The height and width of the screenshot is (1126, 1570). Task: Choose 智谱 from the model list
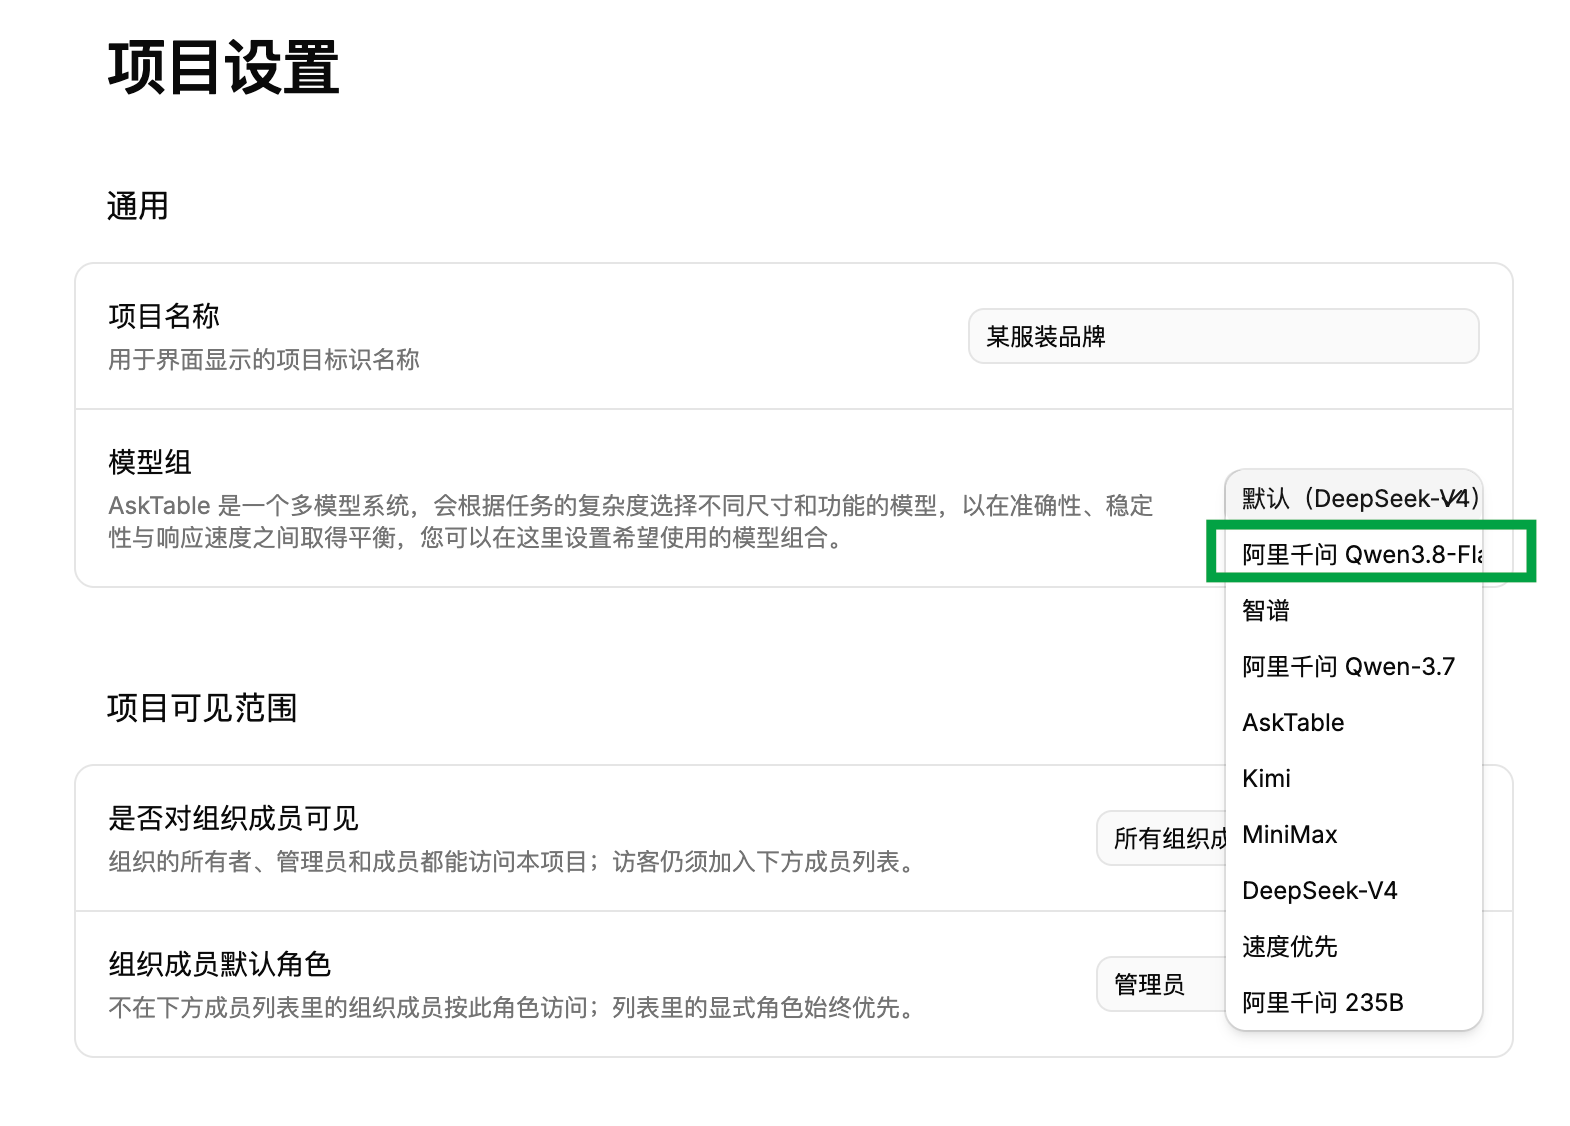tap(1354, 610)
